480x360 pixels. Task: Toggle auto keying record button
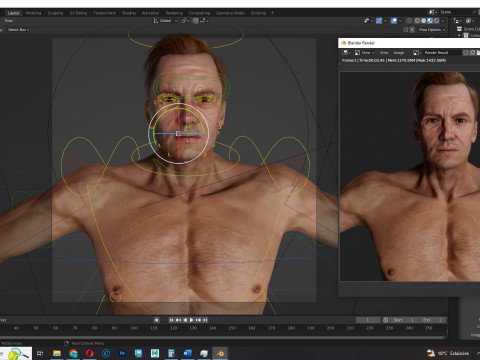tap(156, 320)
